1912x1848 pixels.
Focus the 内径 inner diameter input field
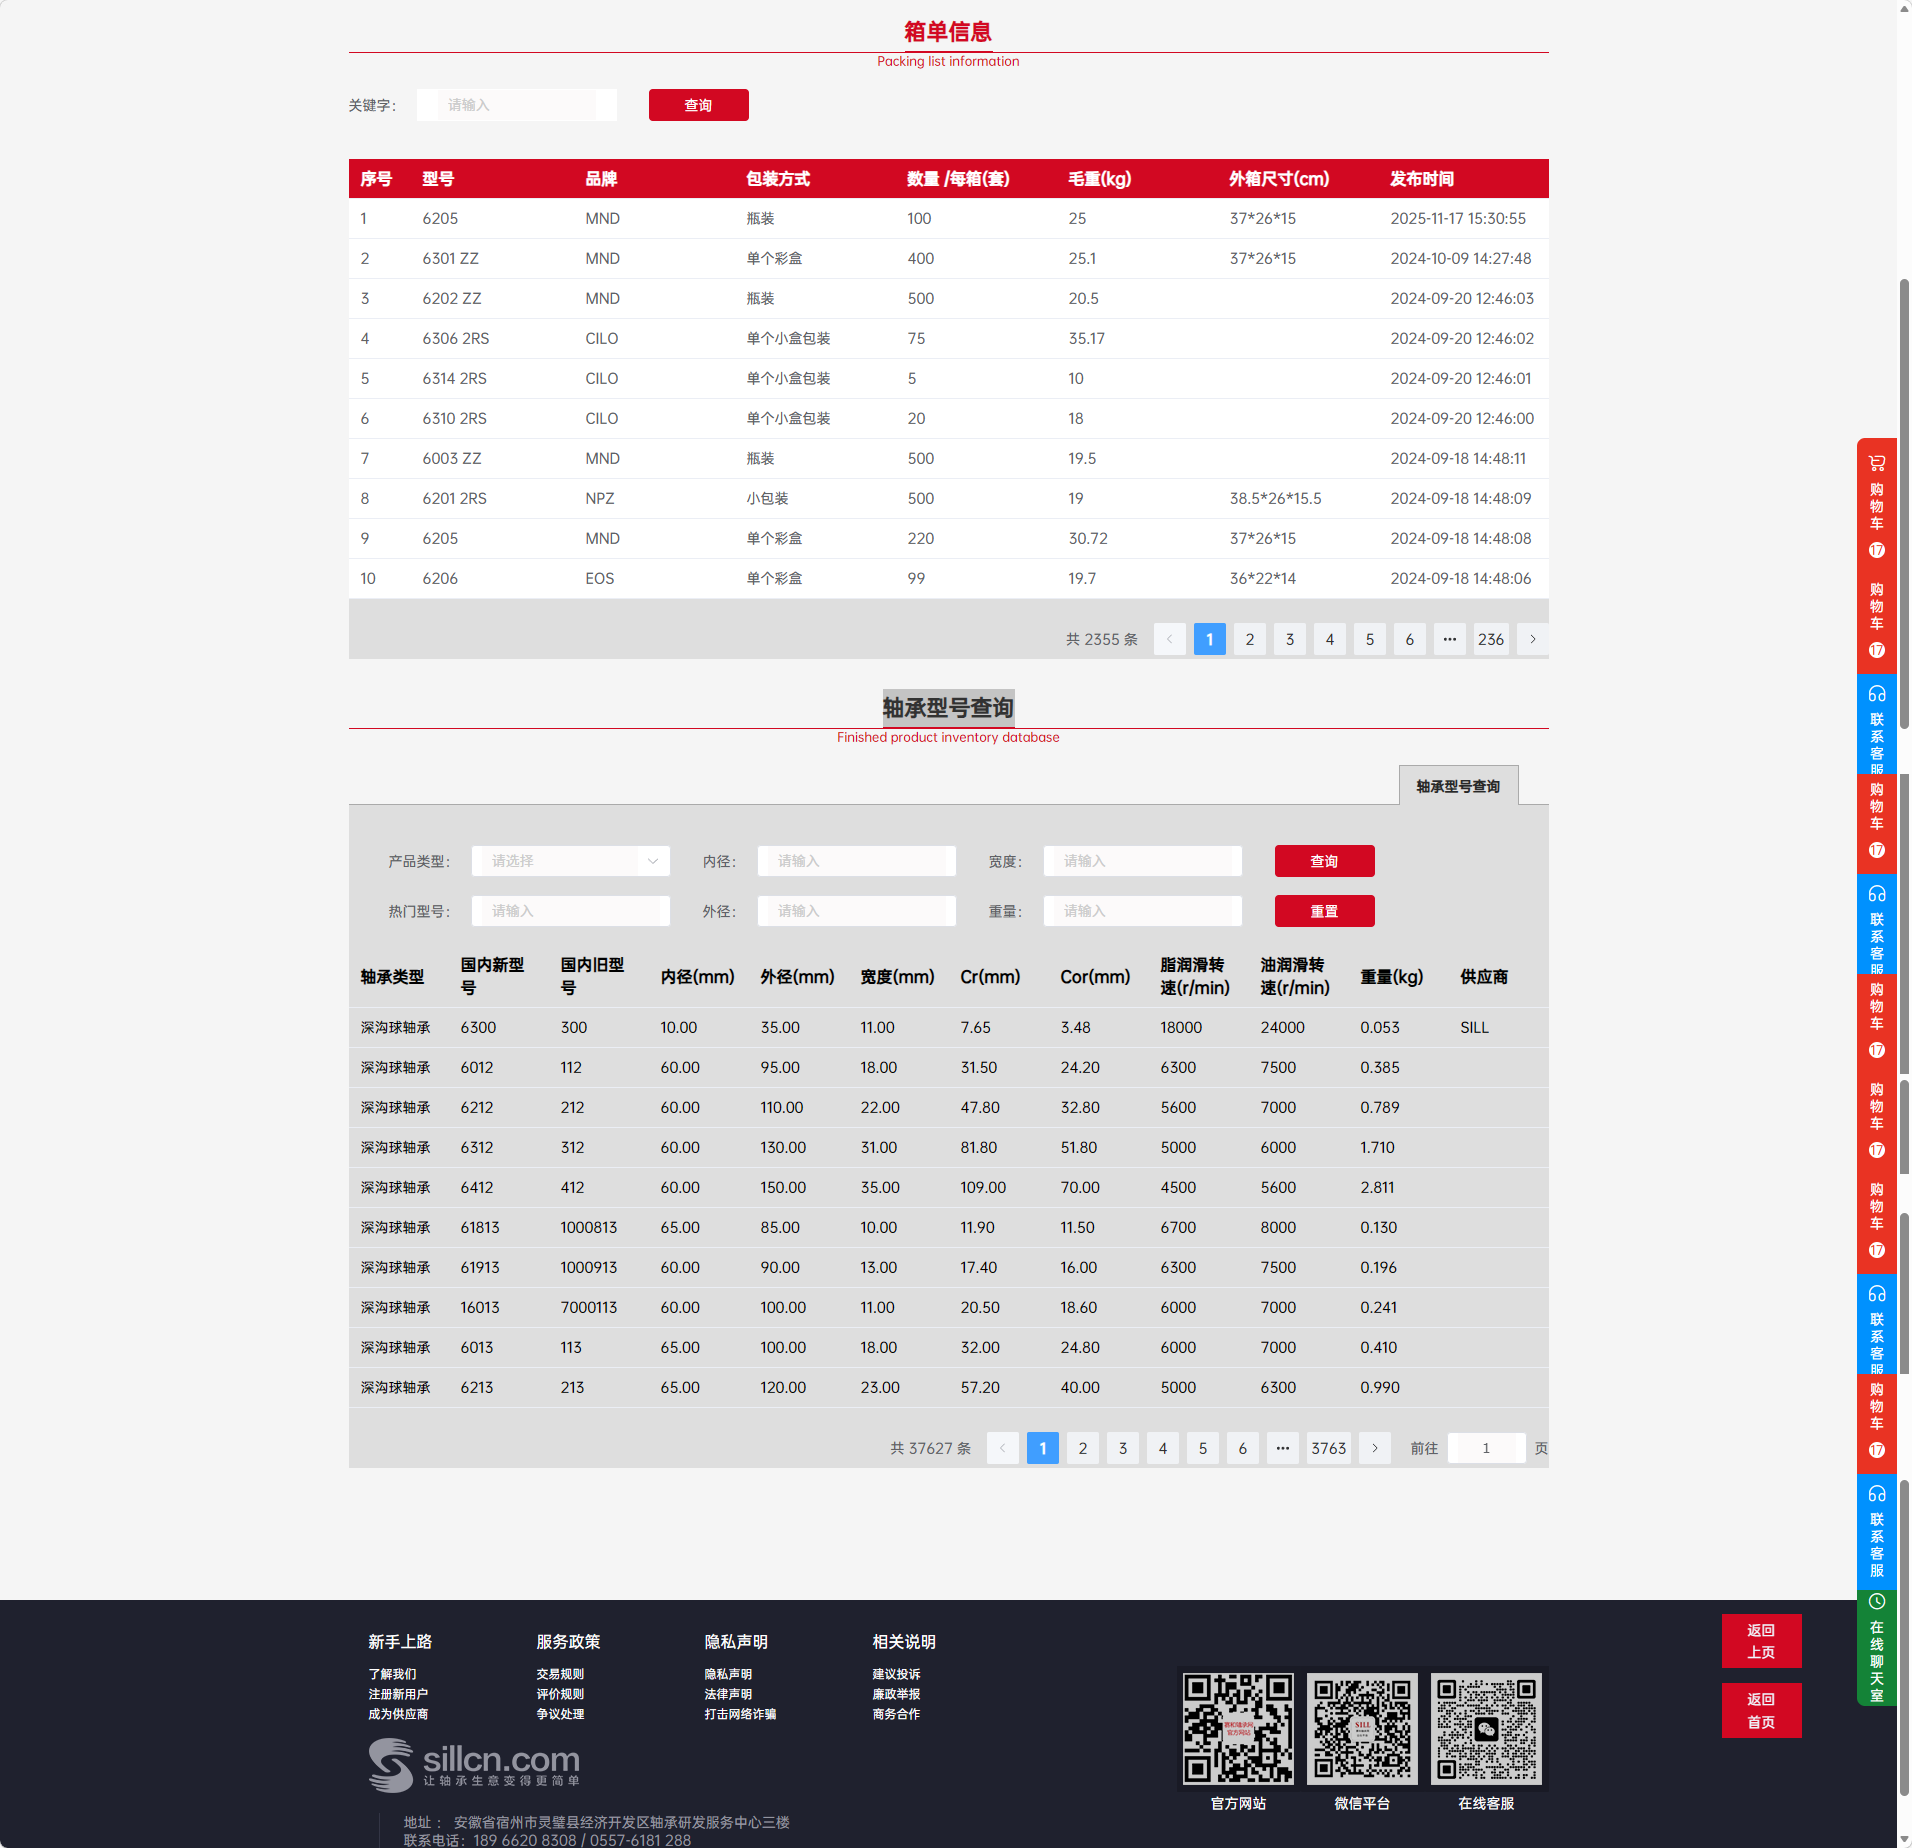click(x=856, y=861)
